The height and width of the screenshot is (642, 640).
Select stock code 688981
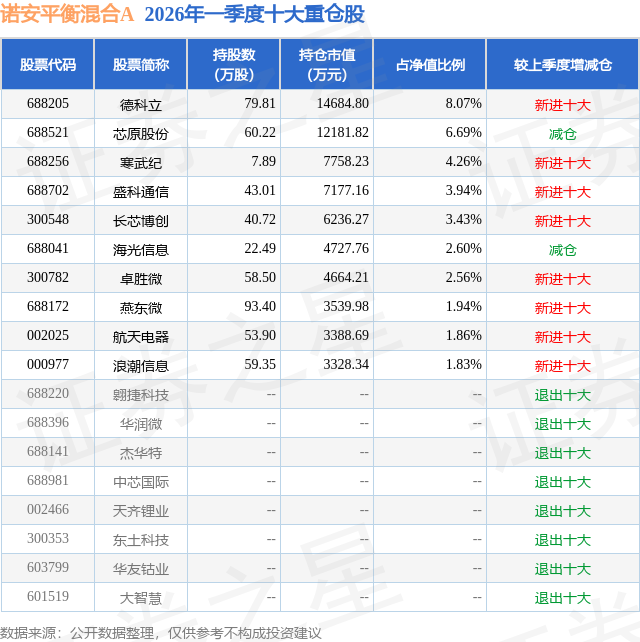click(x=48, y=480)
